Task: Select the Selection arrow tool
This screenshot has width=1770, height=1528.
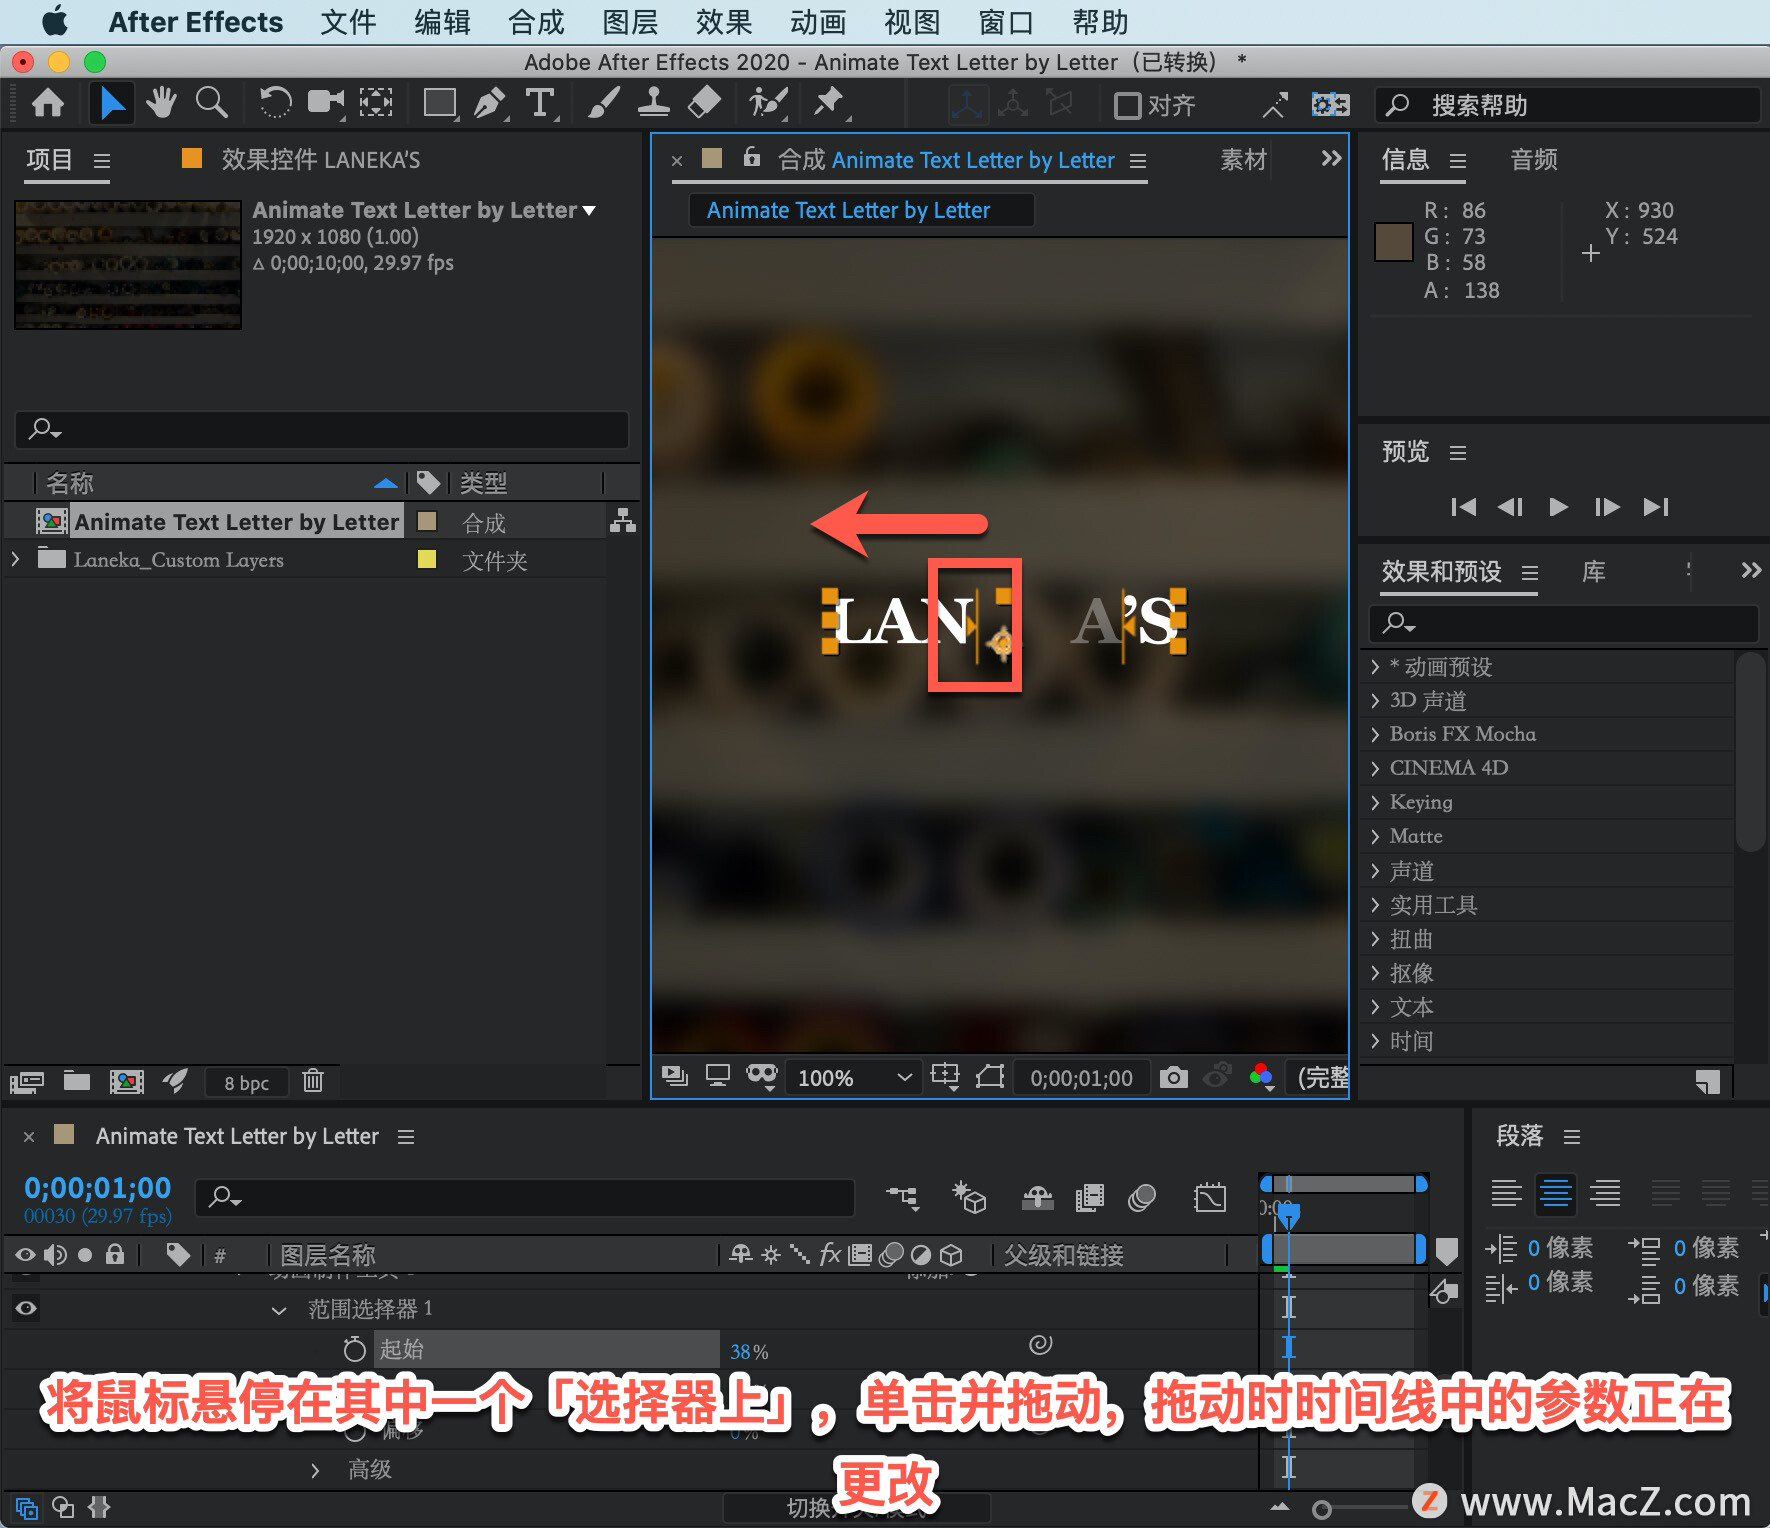Action: [x=112, y=103]
